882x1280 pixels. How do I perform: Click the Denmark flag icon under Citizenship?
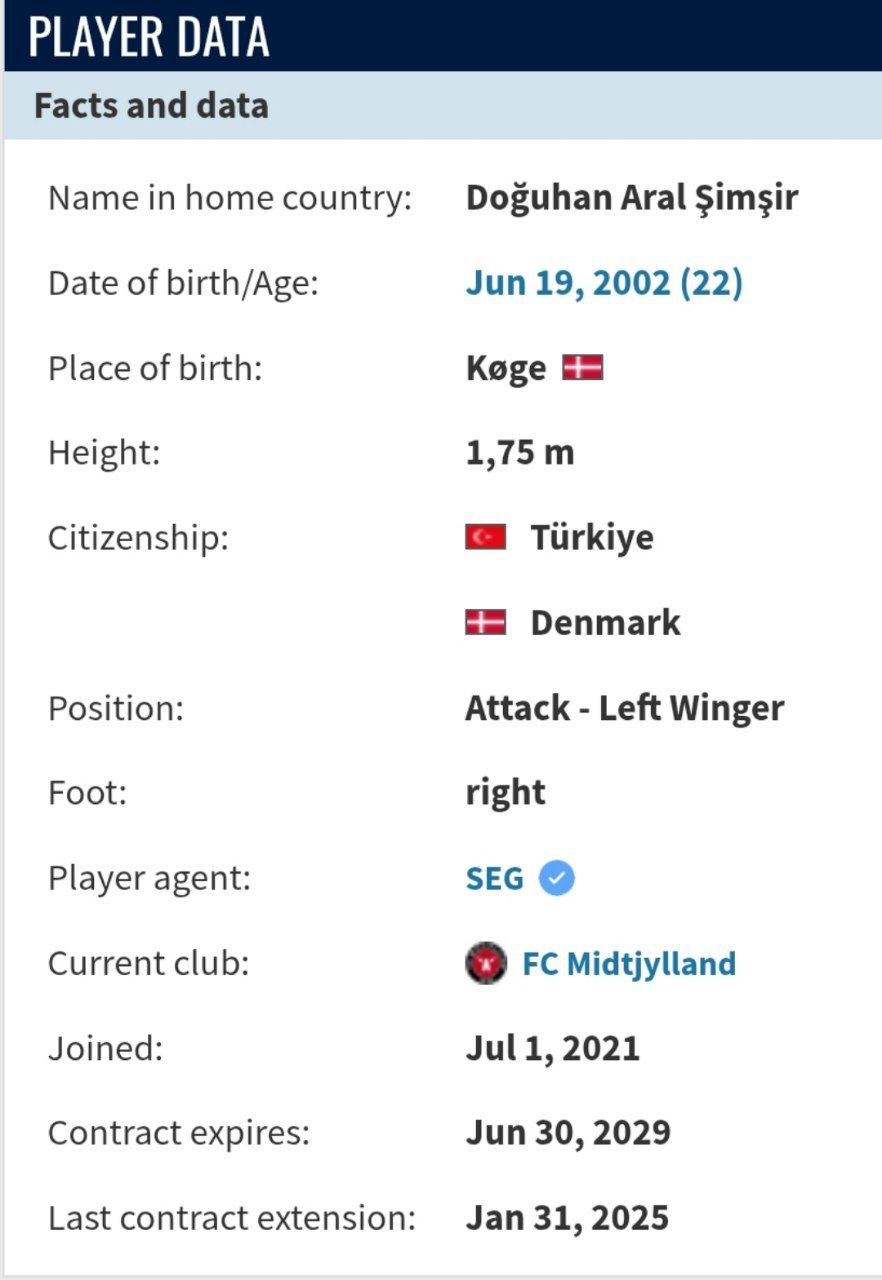pyautogui.click(x=486, y=622)
